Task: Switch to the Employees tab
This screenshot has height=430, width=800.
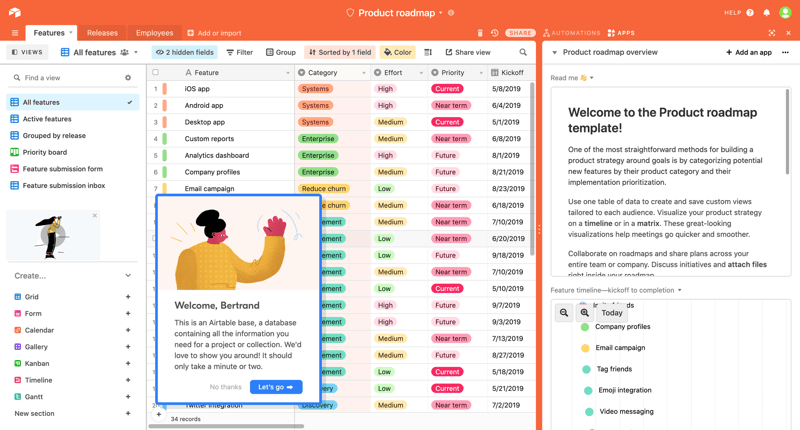Action: pos(155,33)
